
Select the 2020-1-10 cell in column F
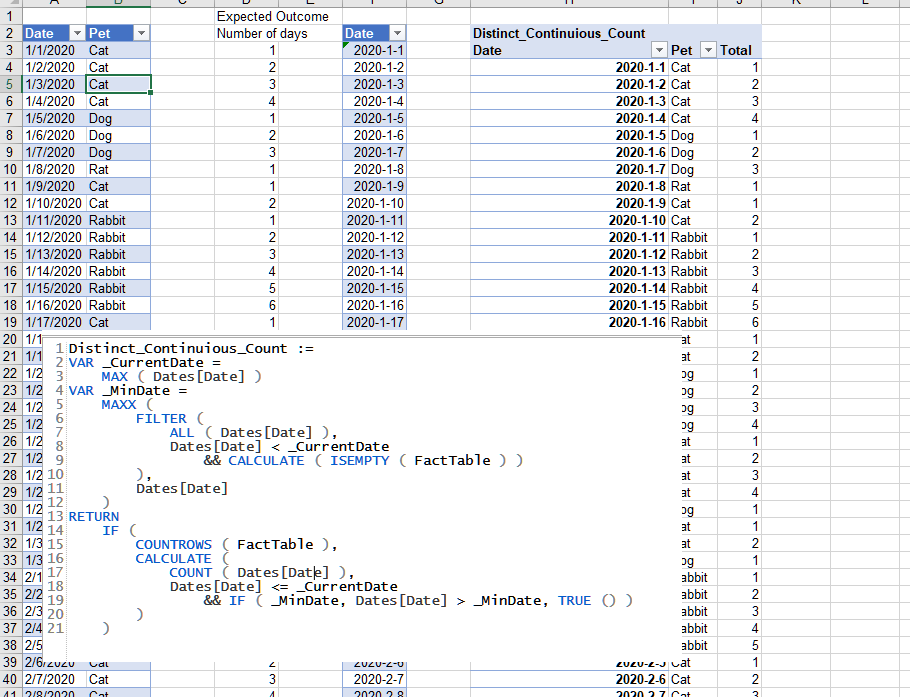[x=374, y=203]
